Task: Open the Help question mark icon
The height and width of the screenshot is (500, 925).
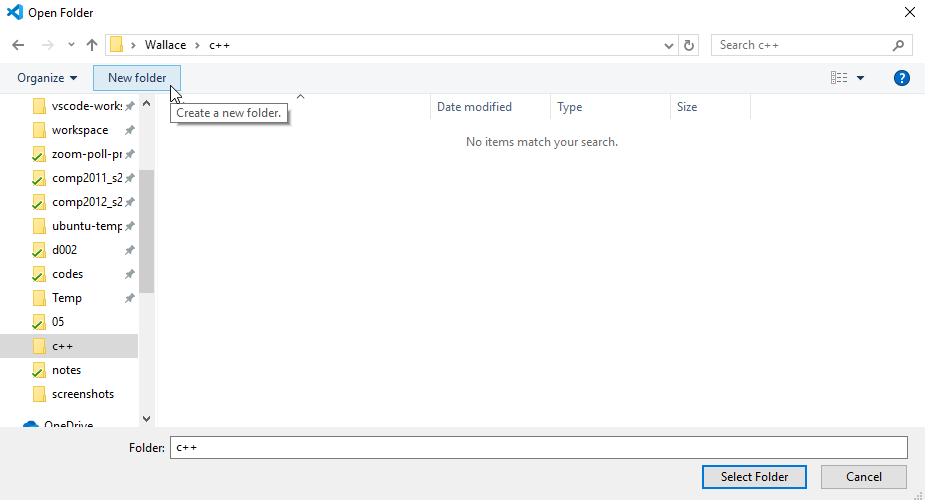Action: pyautogui.click(x=901, y=78)
